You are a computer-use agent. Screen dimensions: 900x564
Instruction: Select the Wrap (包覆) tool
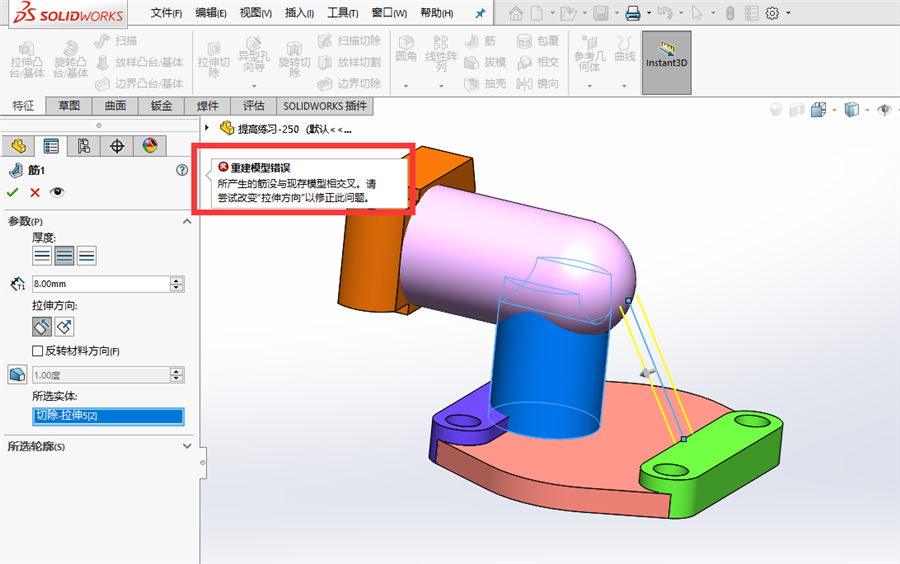538,41
